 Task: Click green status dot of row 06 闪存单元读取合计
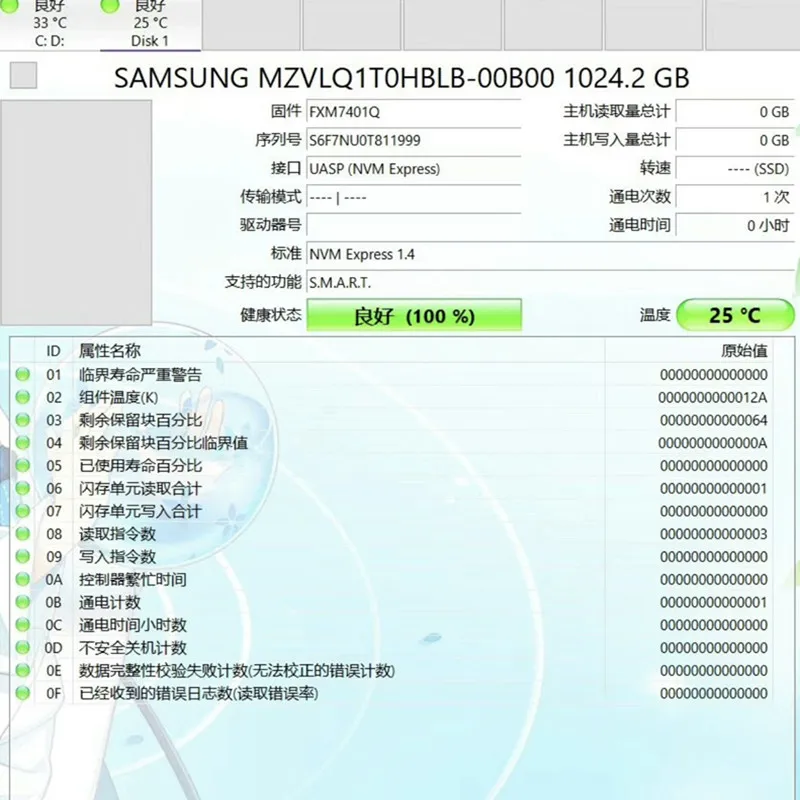click(x=22, y=488)
